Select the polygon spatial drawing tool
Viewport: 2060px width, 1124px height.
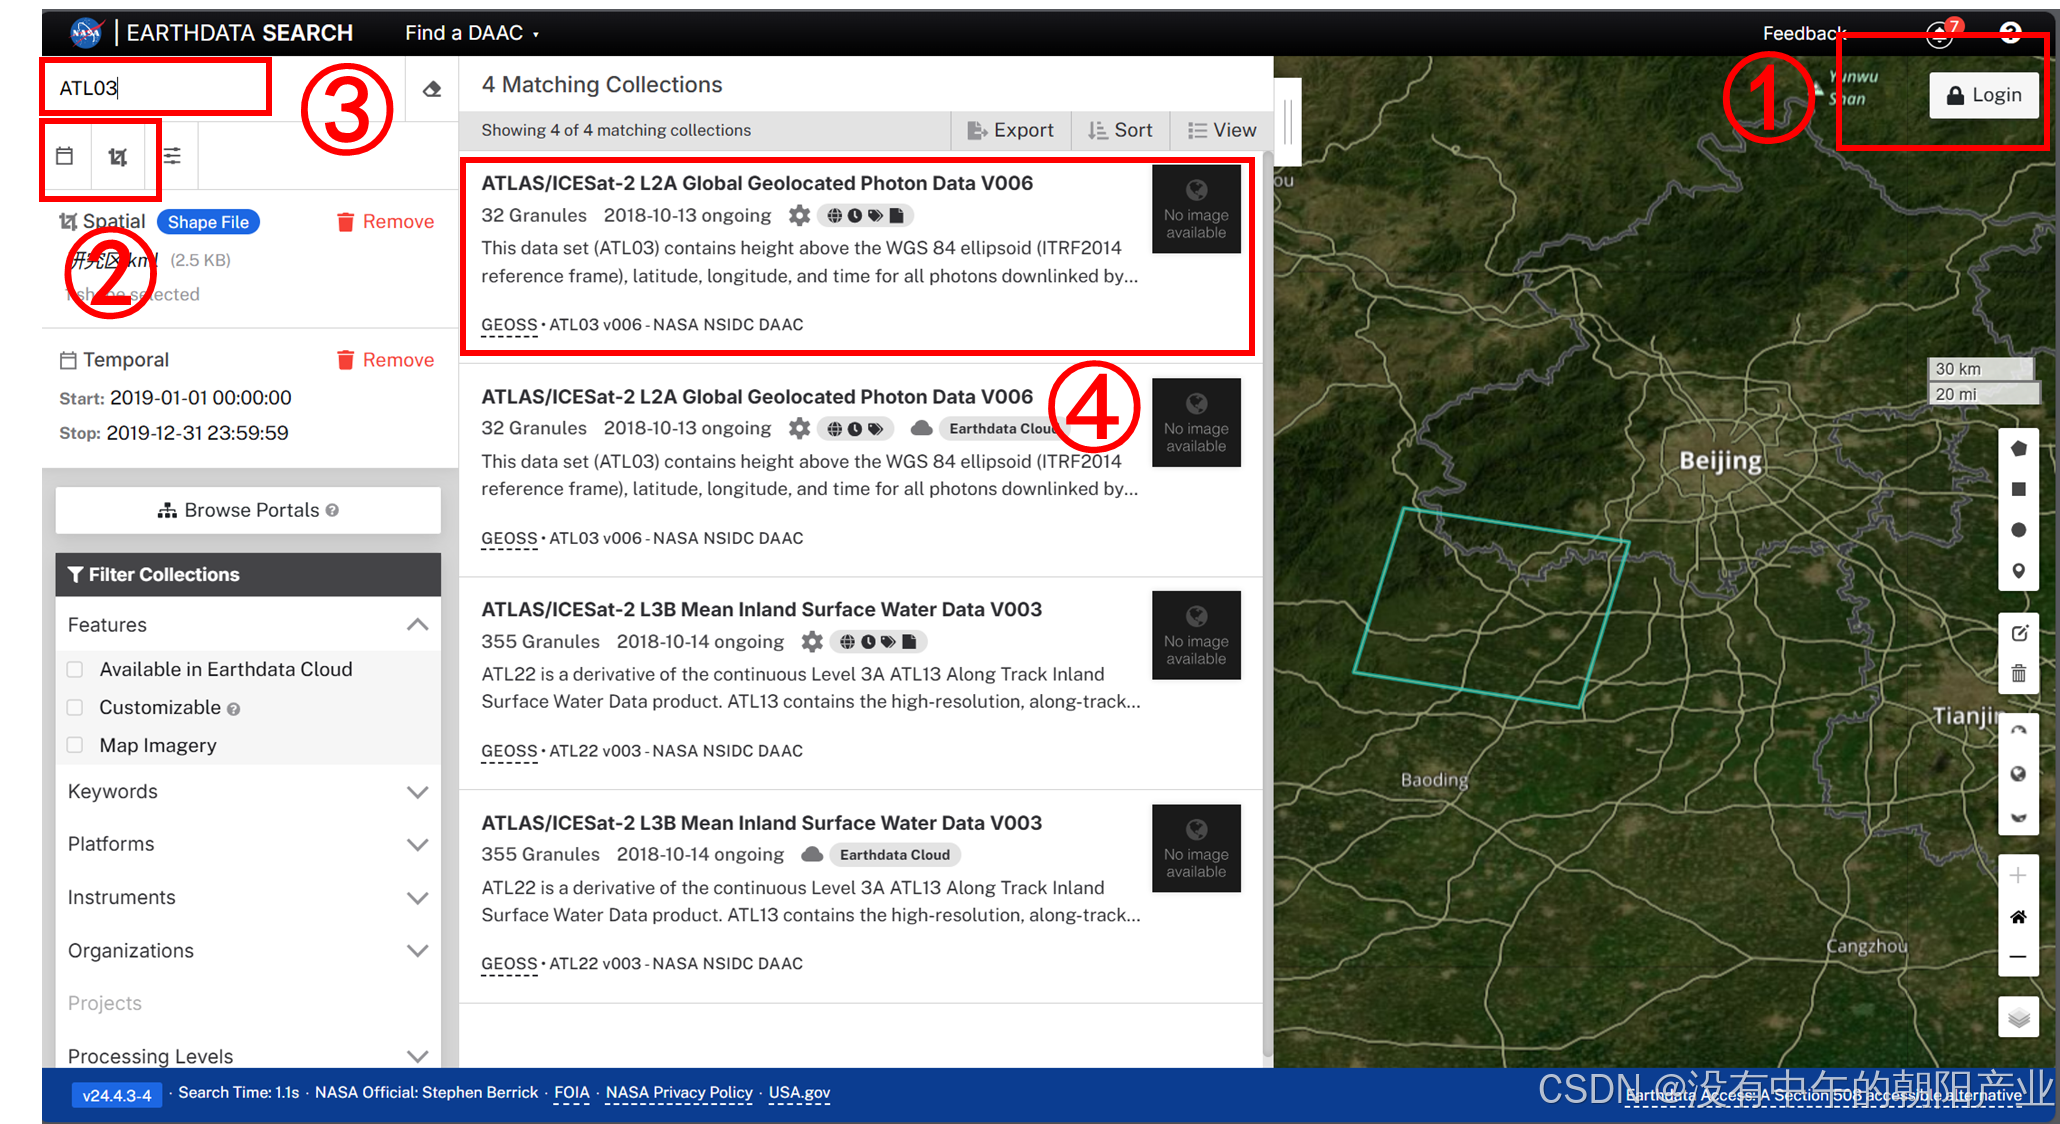click(2018, 449)
